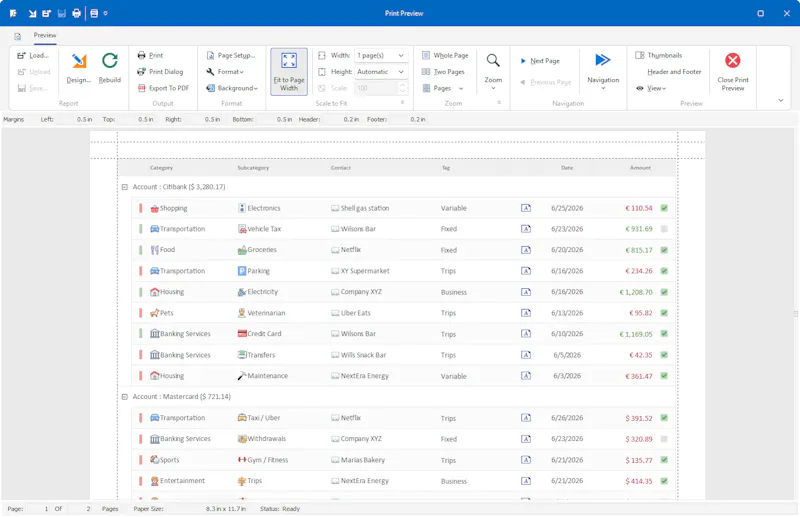Viewport: 800px width, 517px height.
Task: Click Scale to Fit dialog launcher
Action: pos(403,103)
